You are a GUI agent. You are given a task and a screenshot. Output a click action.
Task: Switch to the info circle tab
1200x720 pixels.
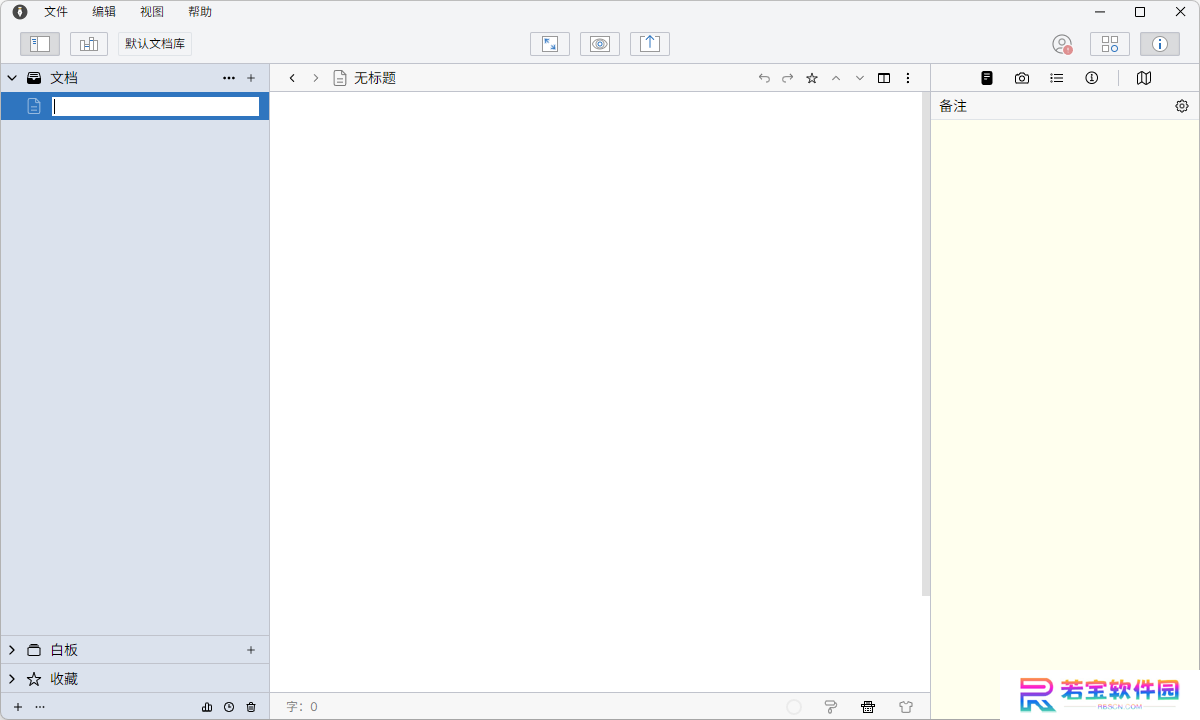click(1092, 78)
